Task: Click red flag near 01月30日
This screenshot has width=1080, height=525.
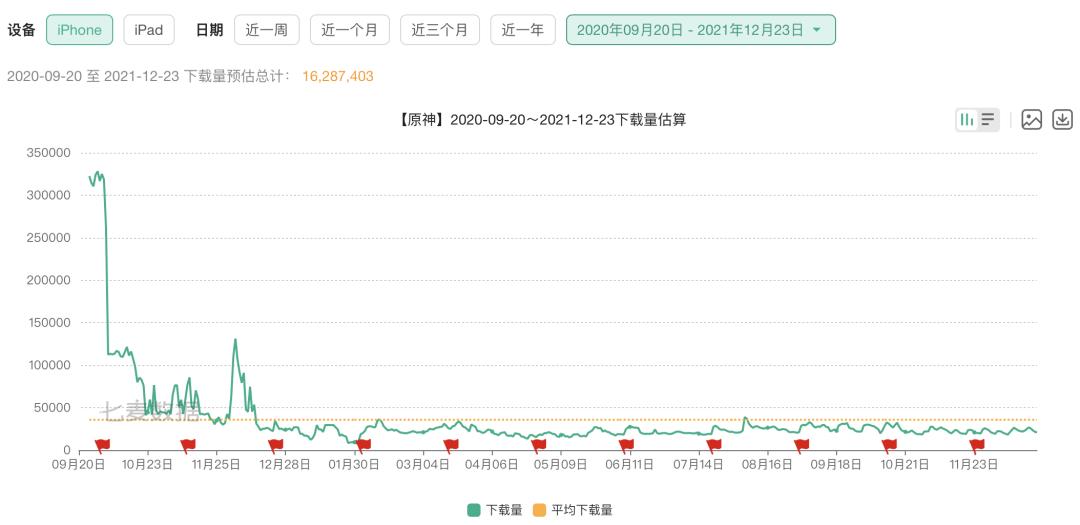Action: [363, 445]
